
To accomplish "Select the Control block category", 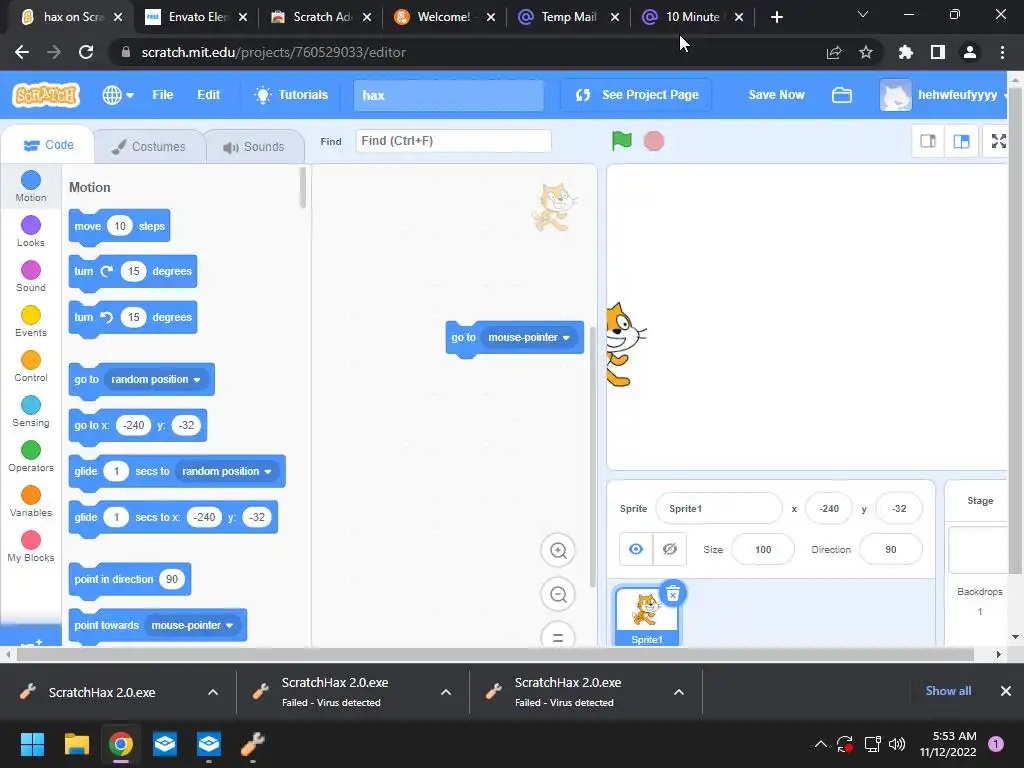I will (x=31, y=366).
